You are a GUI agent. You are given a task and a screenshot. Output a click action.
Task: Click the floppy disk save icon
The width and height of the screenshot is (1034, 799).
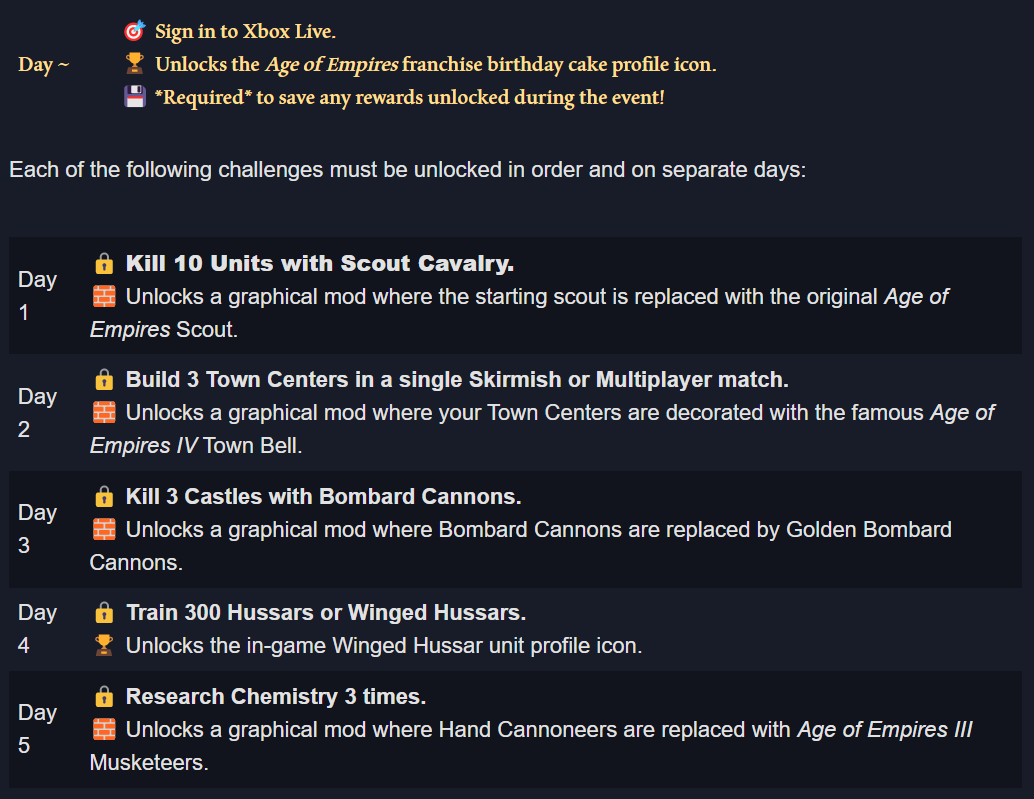pos(135,96)
